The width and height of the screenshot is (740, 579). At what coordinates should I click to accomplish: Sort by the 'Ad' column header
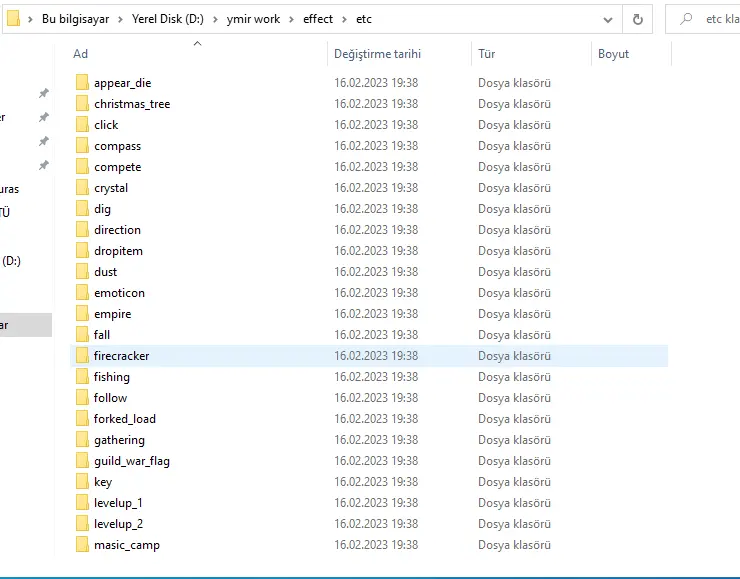coord(81,54)
